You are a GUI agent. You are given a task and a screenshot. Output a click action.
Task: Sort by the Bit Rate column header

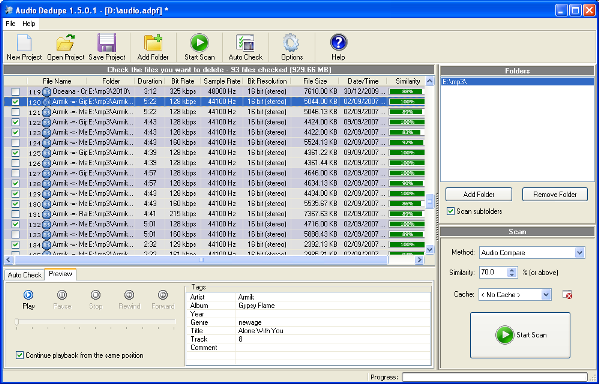click(x=183, y=81)
